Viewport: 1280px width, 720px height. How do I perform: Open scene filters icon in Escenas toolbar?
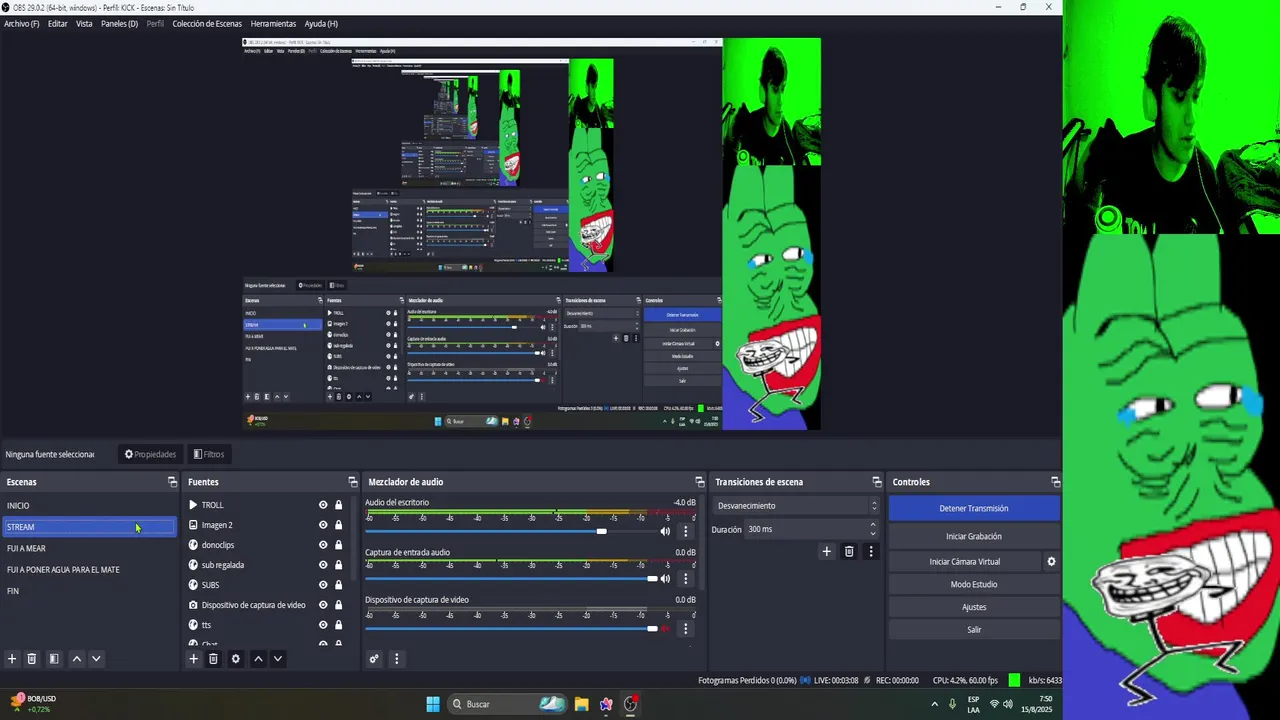tap(54, 659)
